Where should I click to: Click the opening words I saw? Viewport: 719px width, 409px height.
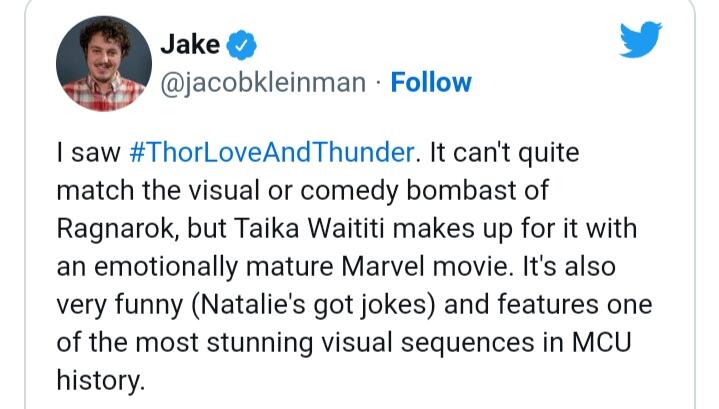pos(88,153)
